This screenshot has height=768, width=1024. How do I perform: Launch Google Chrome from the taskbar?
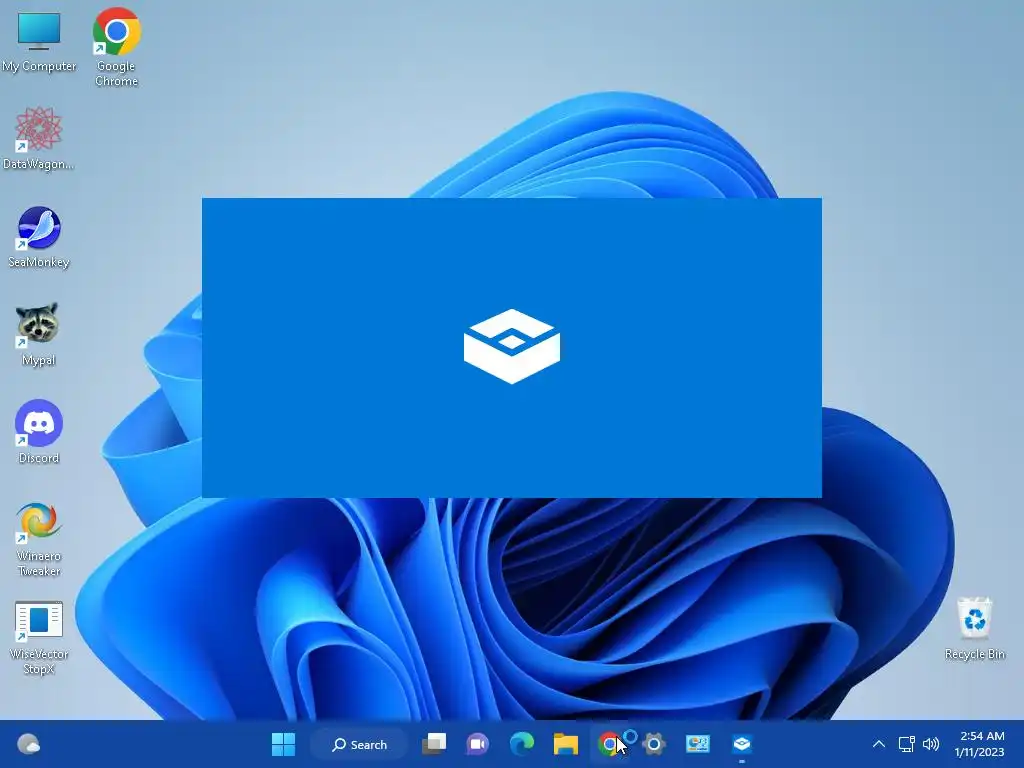pyautogui.click(x=609, y=744)
